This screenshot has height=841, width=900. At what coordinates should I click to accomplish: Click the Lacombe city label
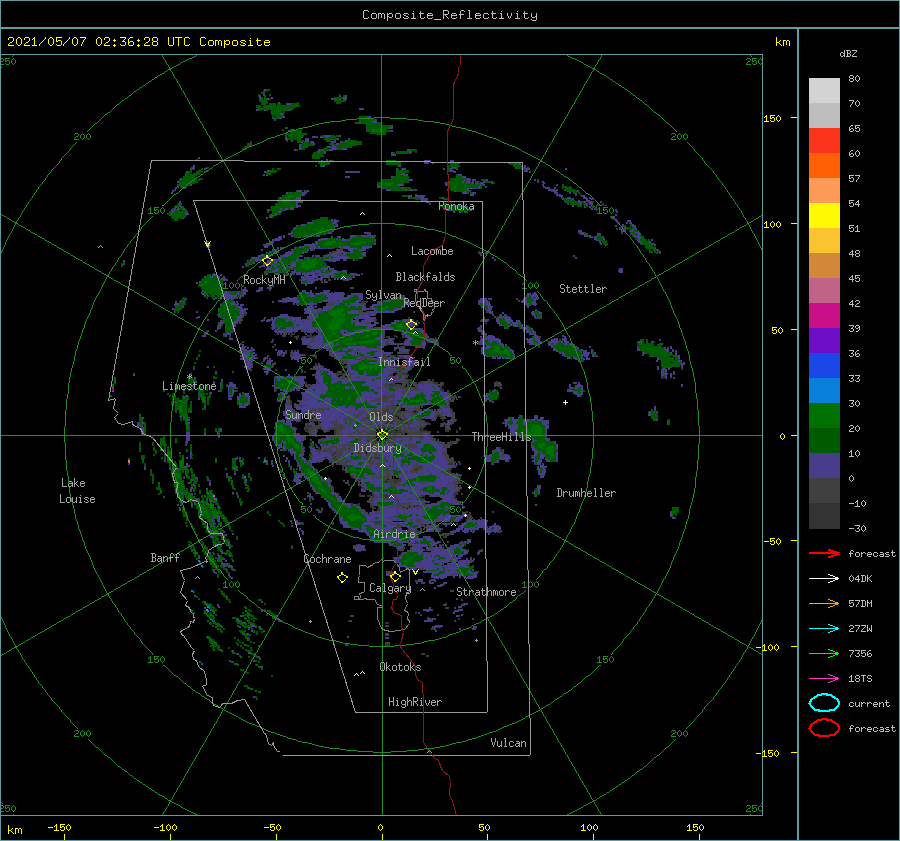pos(432,251)
